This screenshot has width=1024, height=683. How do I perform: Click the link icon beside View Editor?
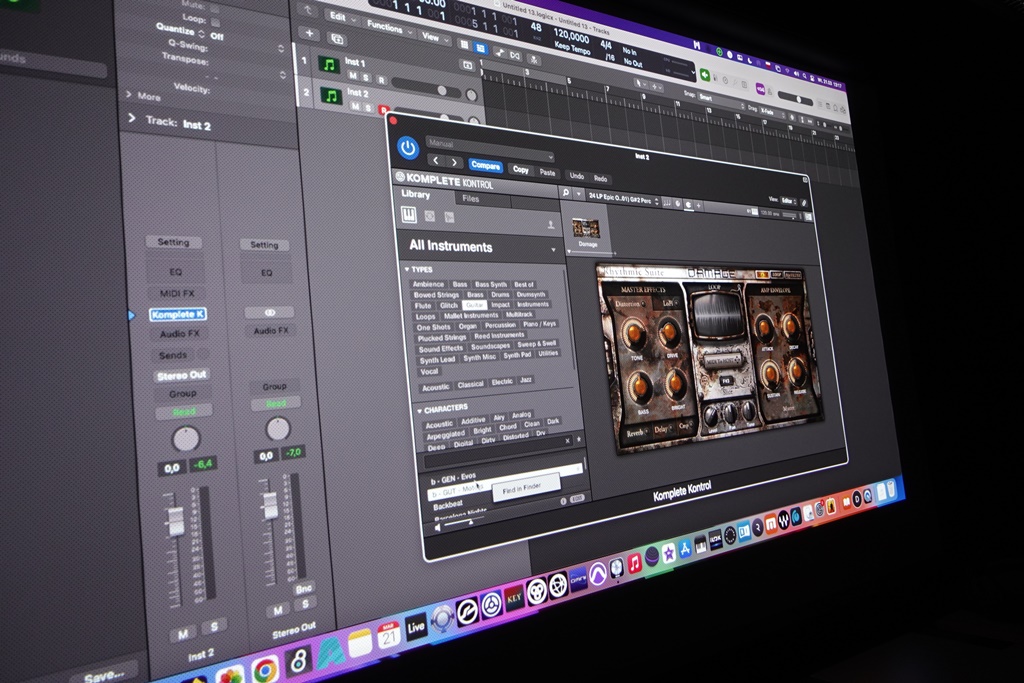[x=804, y=203]
